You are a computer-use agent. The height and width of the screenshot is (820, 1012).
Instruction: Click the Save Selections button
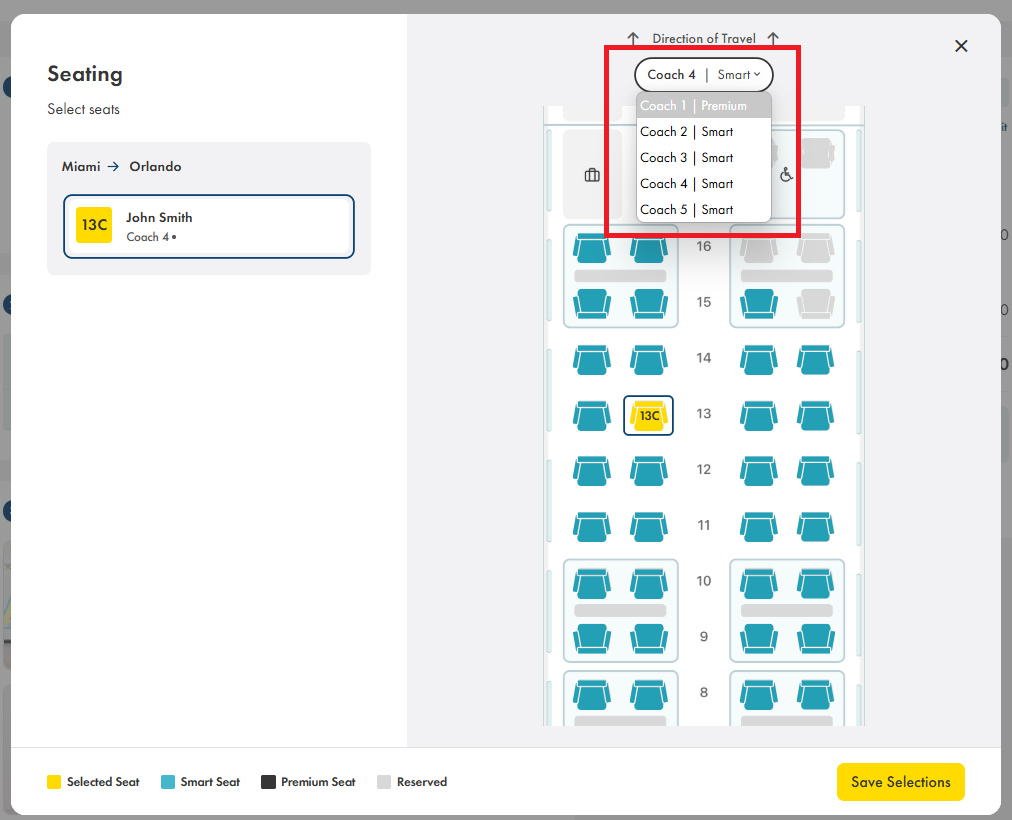click(900, 782)
